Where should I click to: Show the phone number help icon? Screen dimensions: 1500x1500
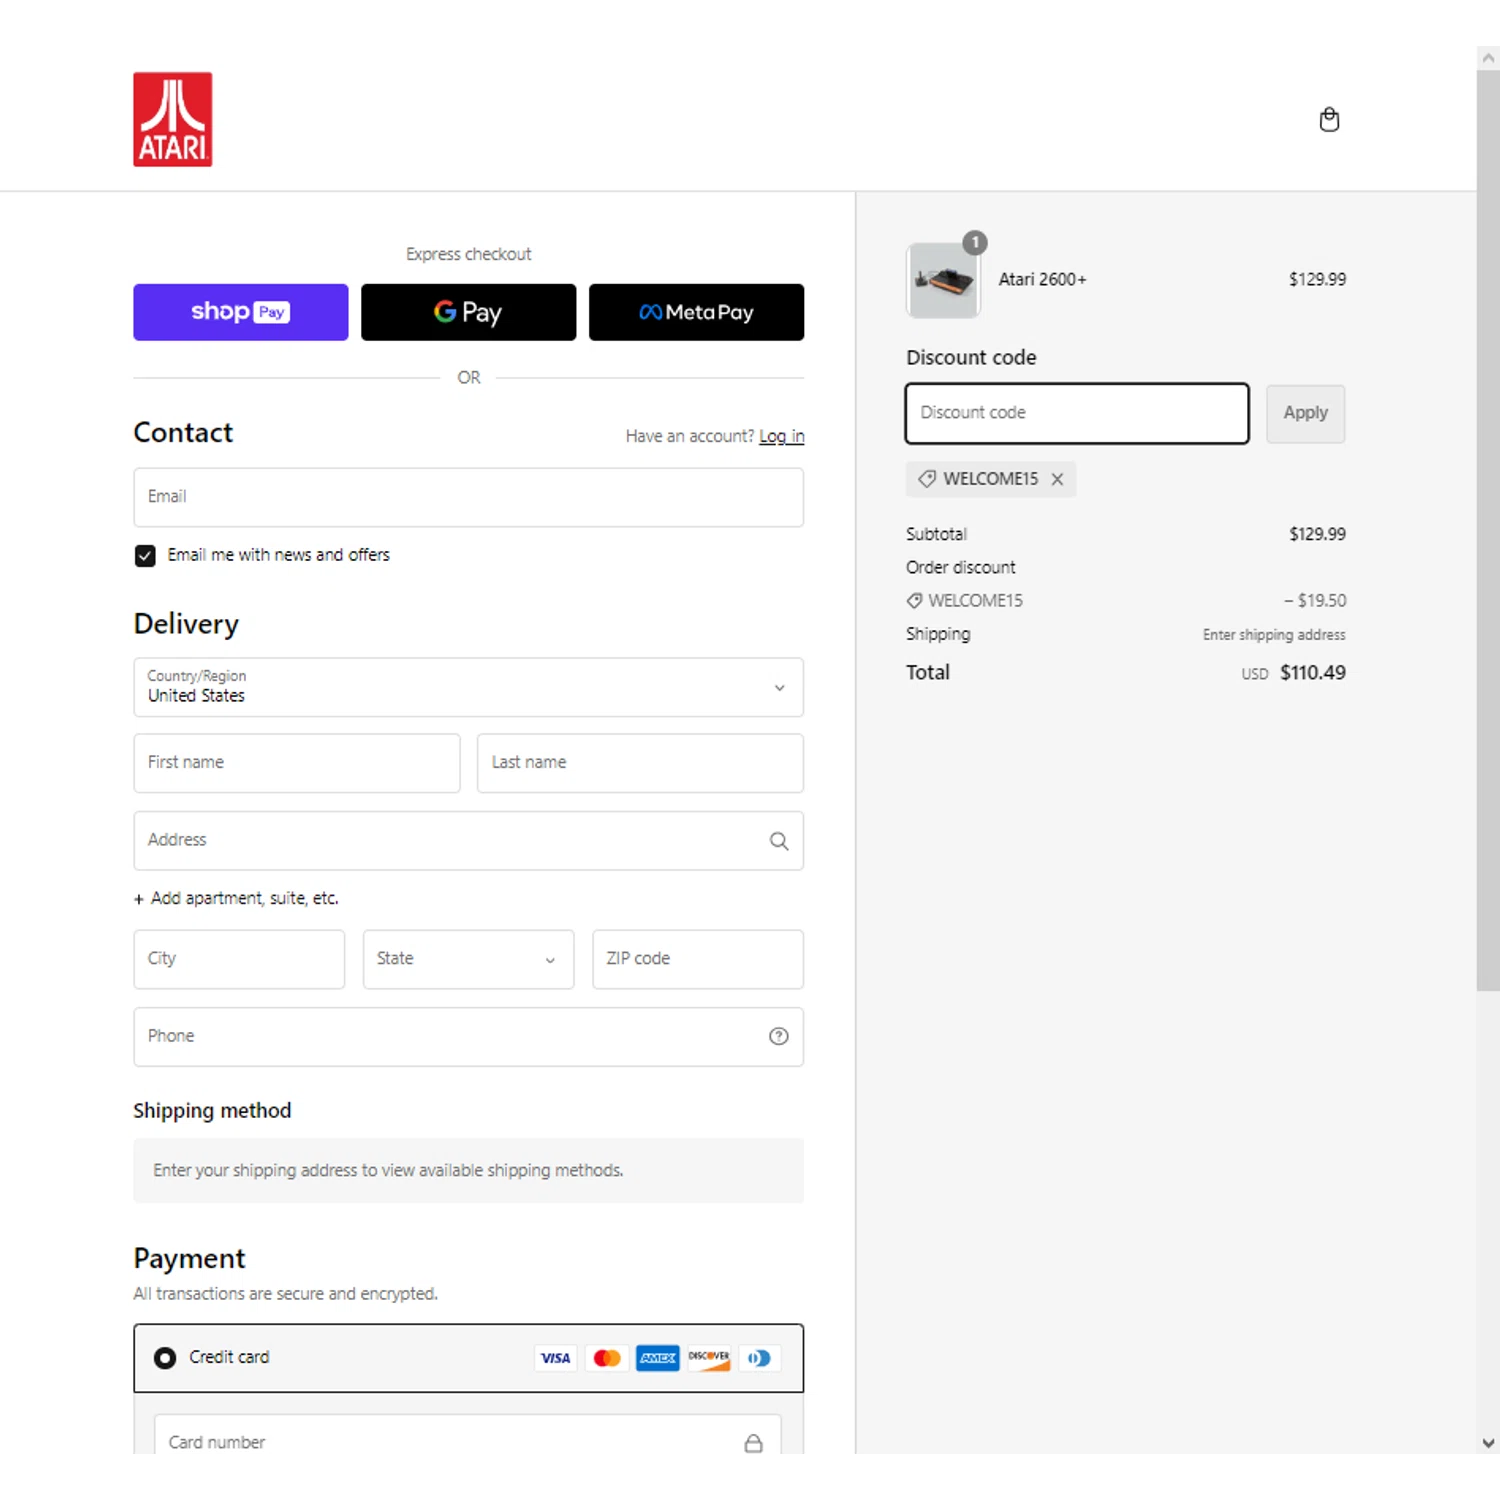(x=779, y=1036)
